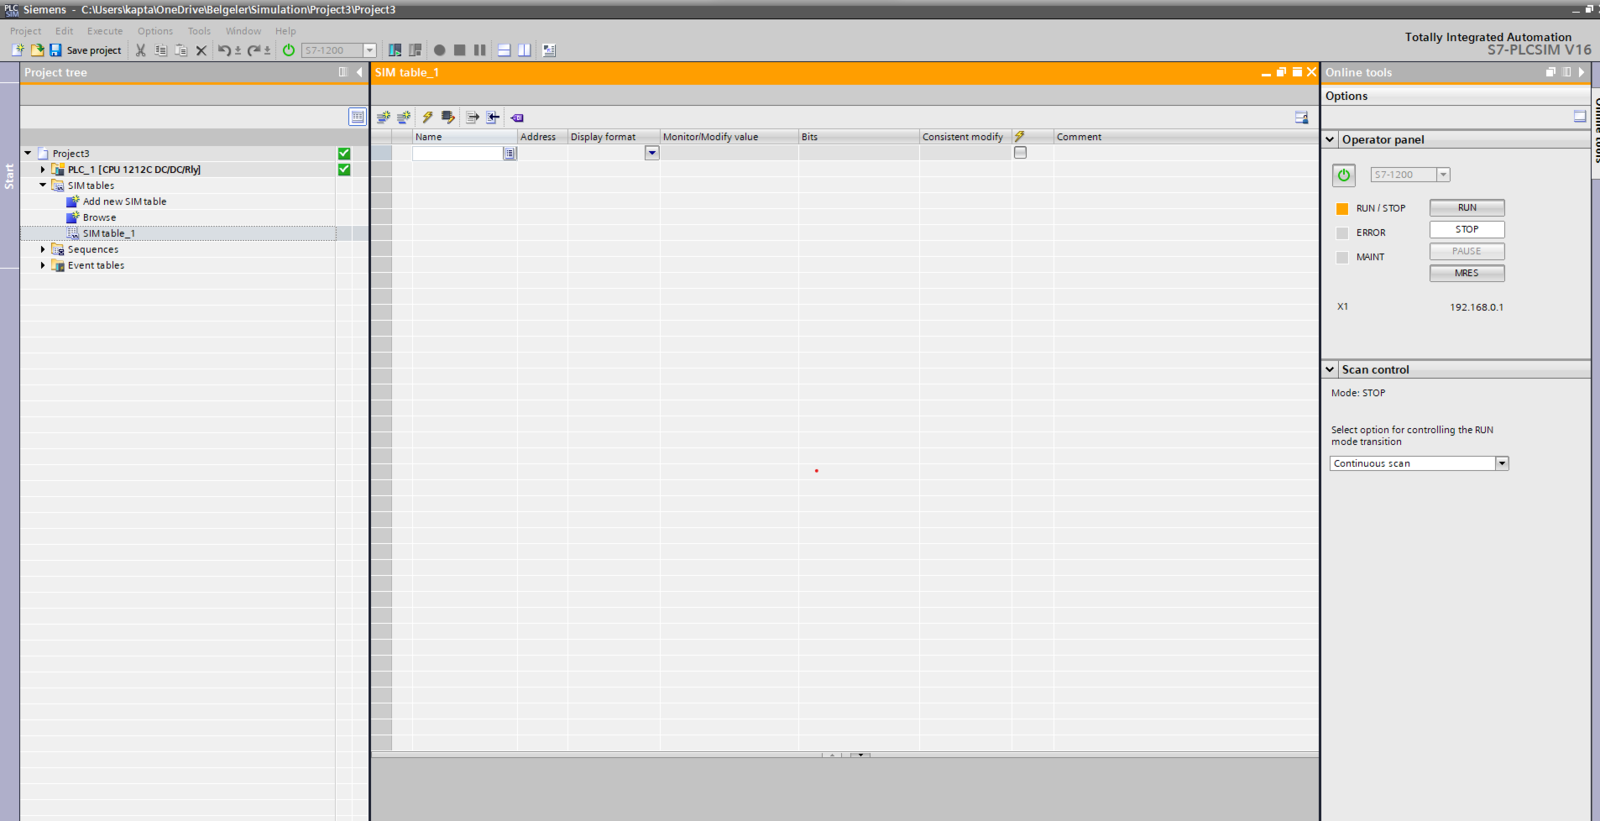Click the STOP button in Operator panel
The width and height of the screenshot is (1600, 821).
(1467, 230)
